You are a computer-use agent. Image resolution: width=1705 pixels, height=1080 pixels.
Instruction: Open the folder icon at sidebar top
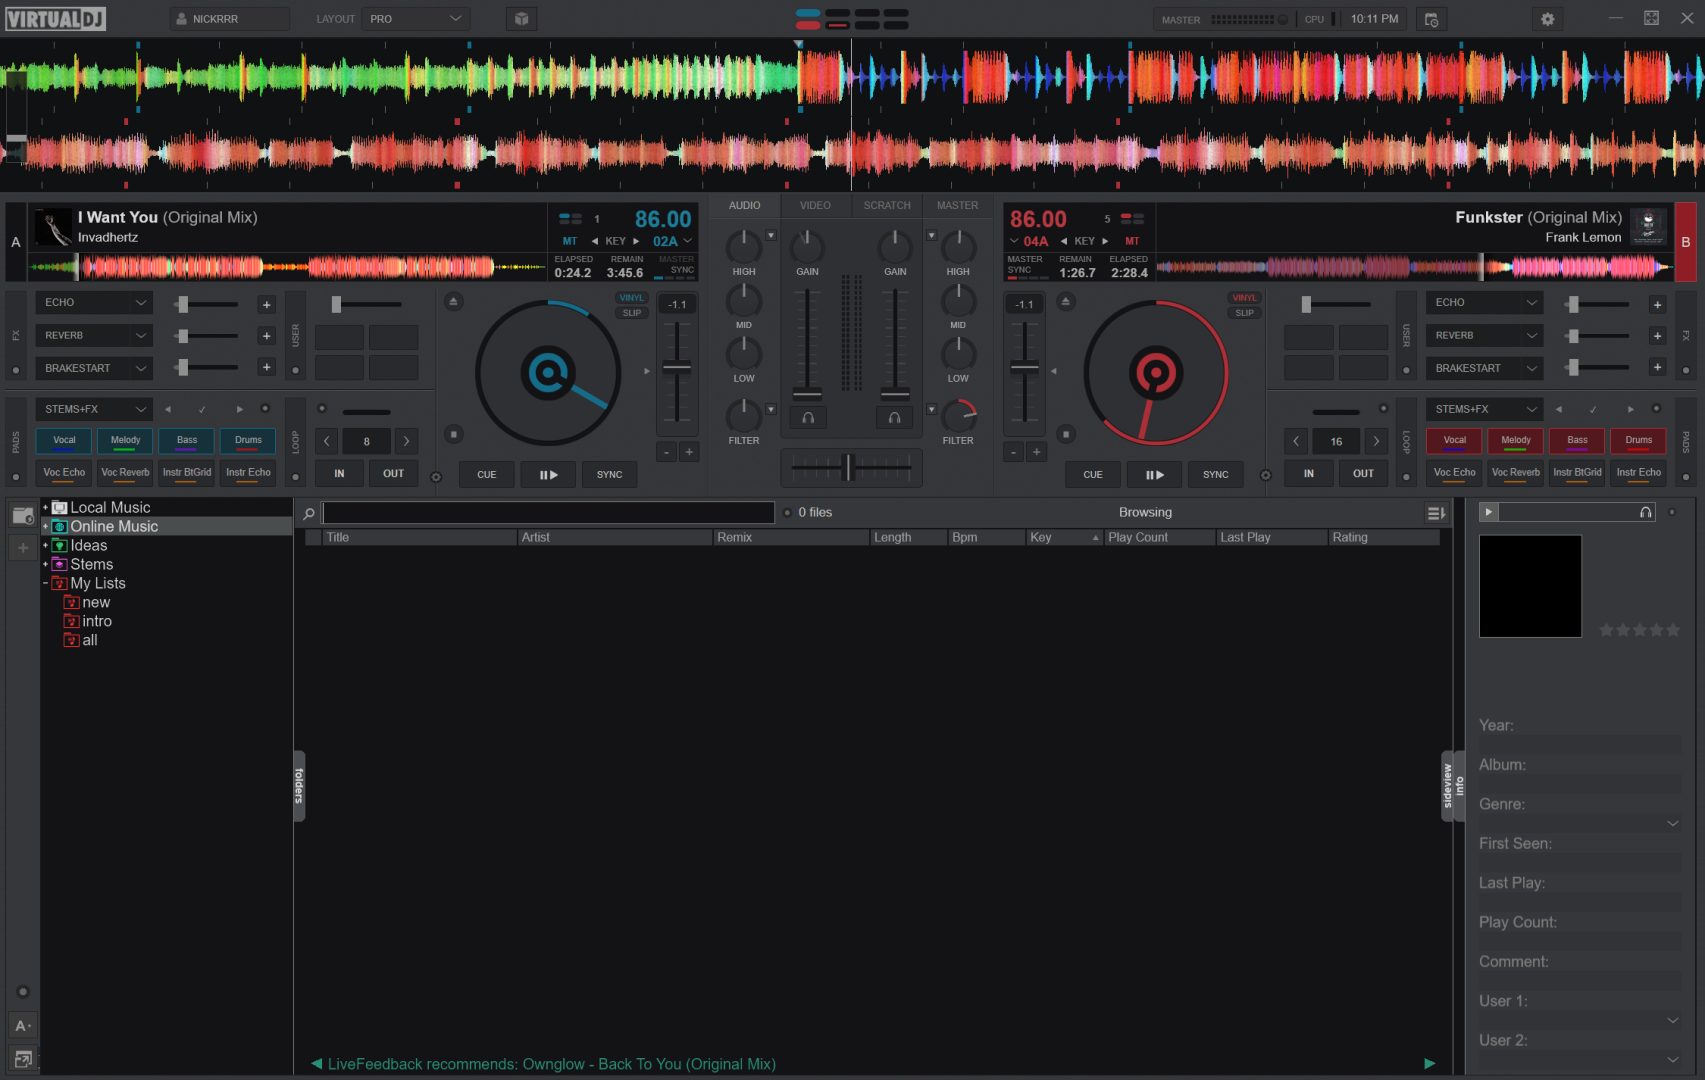(23, 515)
